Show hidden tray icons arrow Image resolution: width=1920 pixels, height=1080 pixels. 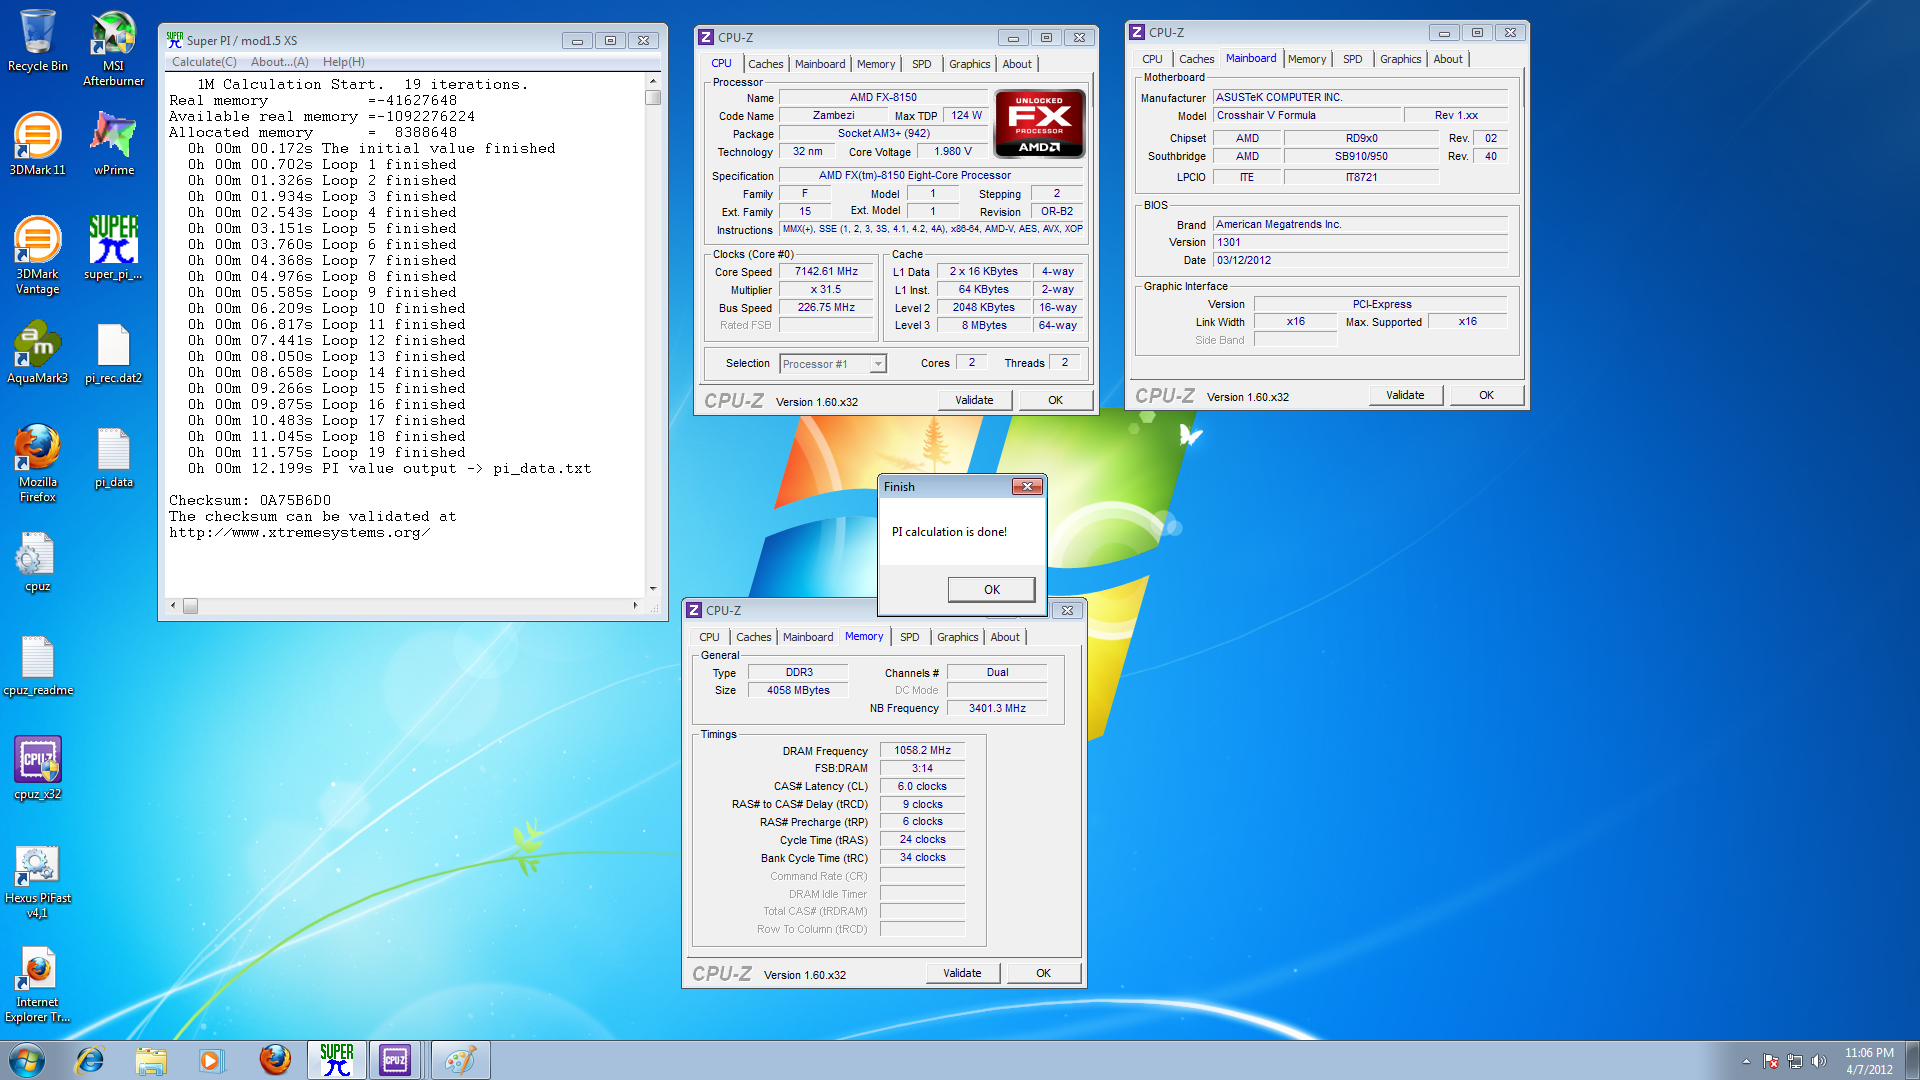[x=1746, y=1061]
